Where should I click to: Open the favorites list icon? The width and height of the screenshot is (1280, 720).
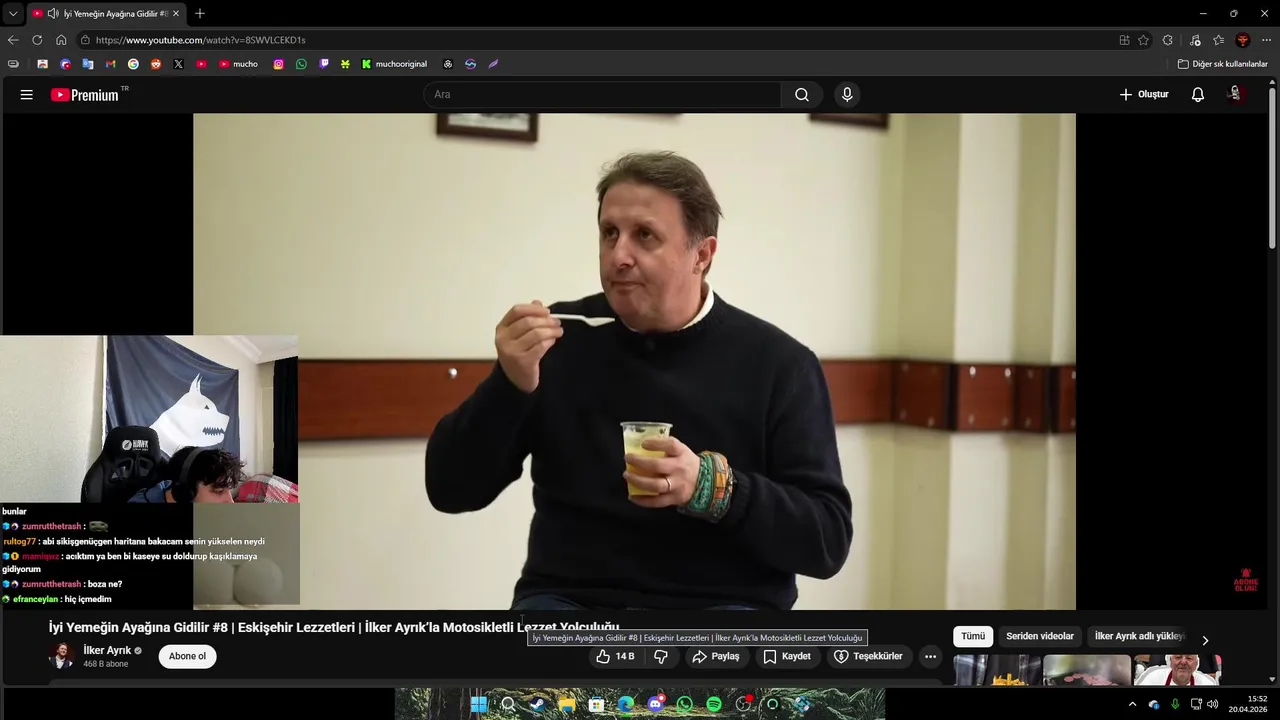1219,40
